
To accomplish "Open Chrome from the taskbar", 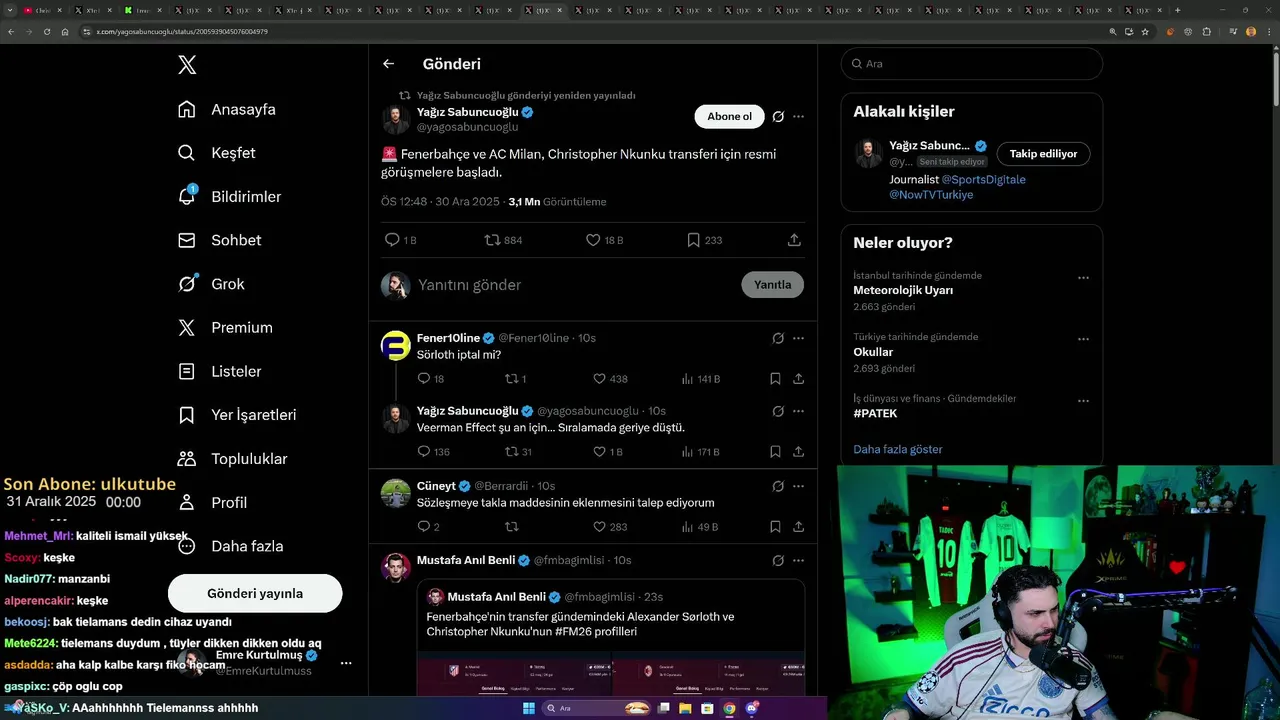I will click(729, 708).
